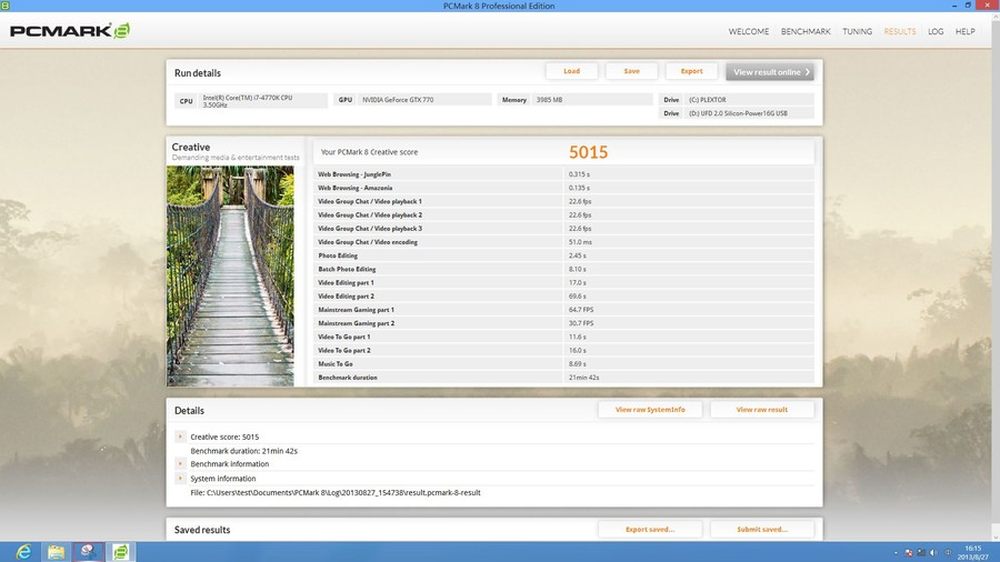Screen dimensions: 1000x562
Task: Click the Video To Go part 2 row
Action: pyautogui.click(x=564, y=350)
